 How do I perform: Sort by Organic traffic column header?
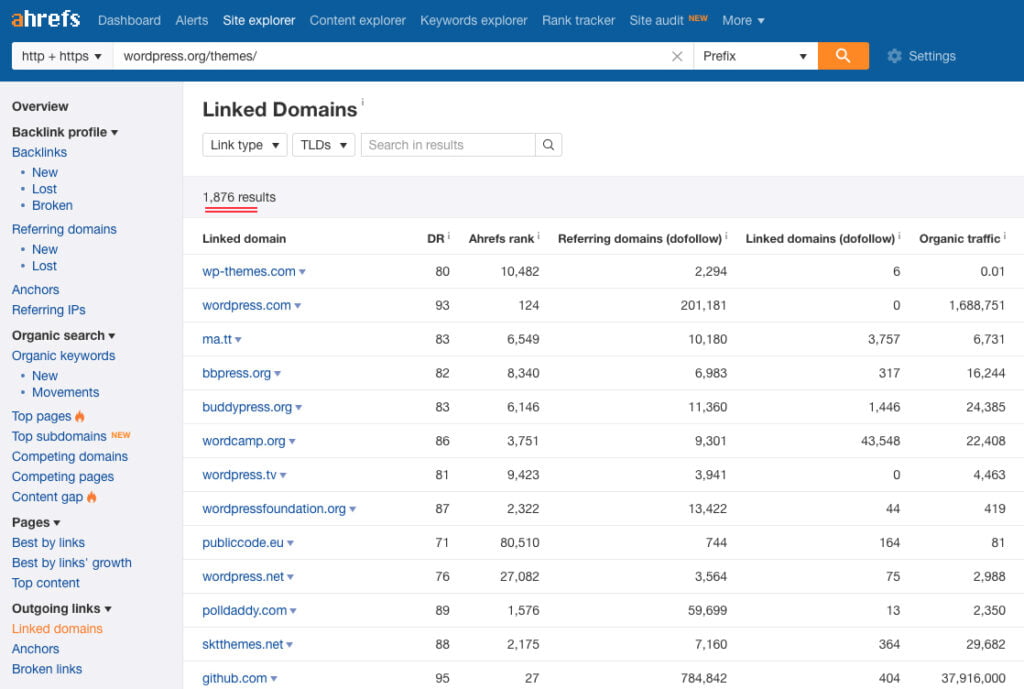point(959,239)
